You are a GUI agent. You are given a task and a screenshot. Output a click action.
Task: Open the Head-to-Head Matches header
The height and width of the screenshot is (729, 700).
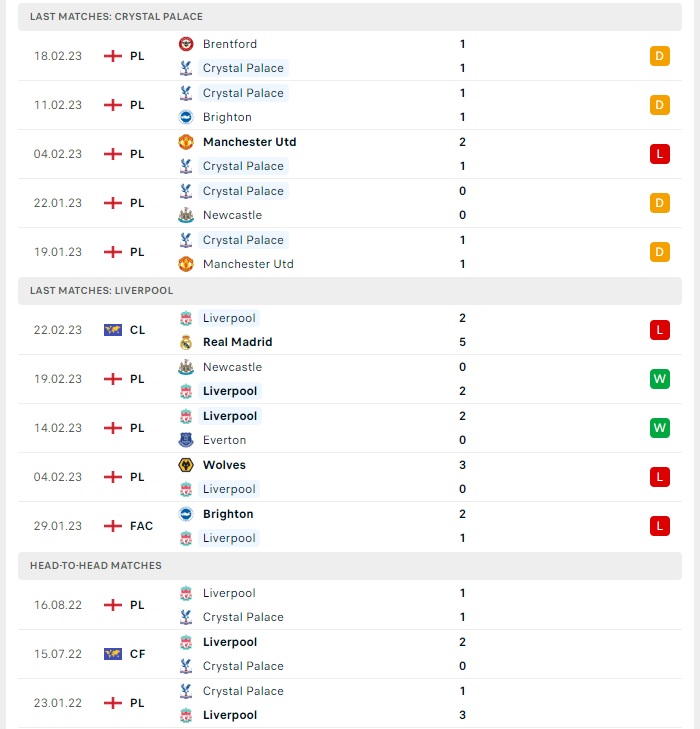coord(350,565)
